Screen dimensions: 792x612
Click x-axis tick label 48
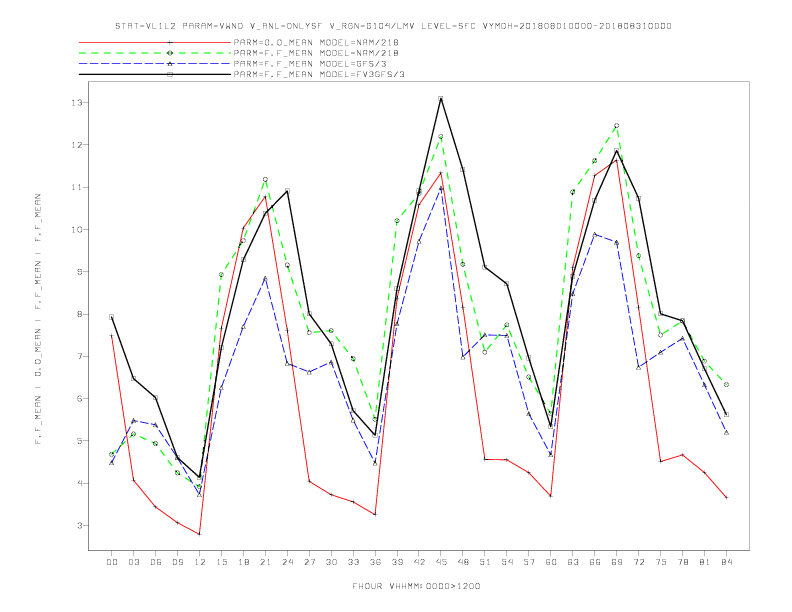(463, 562)
